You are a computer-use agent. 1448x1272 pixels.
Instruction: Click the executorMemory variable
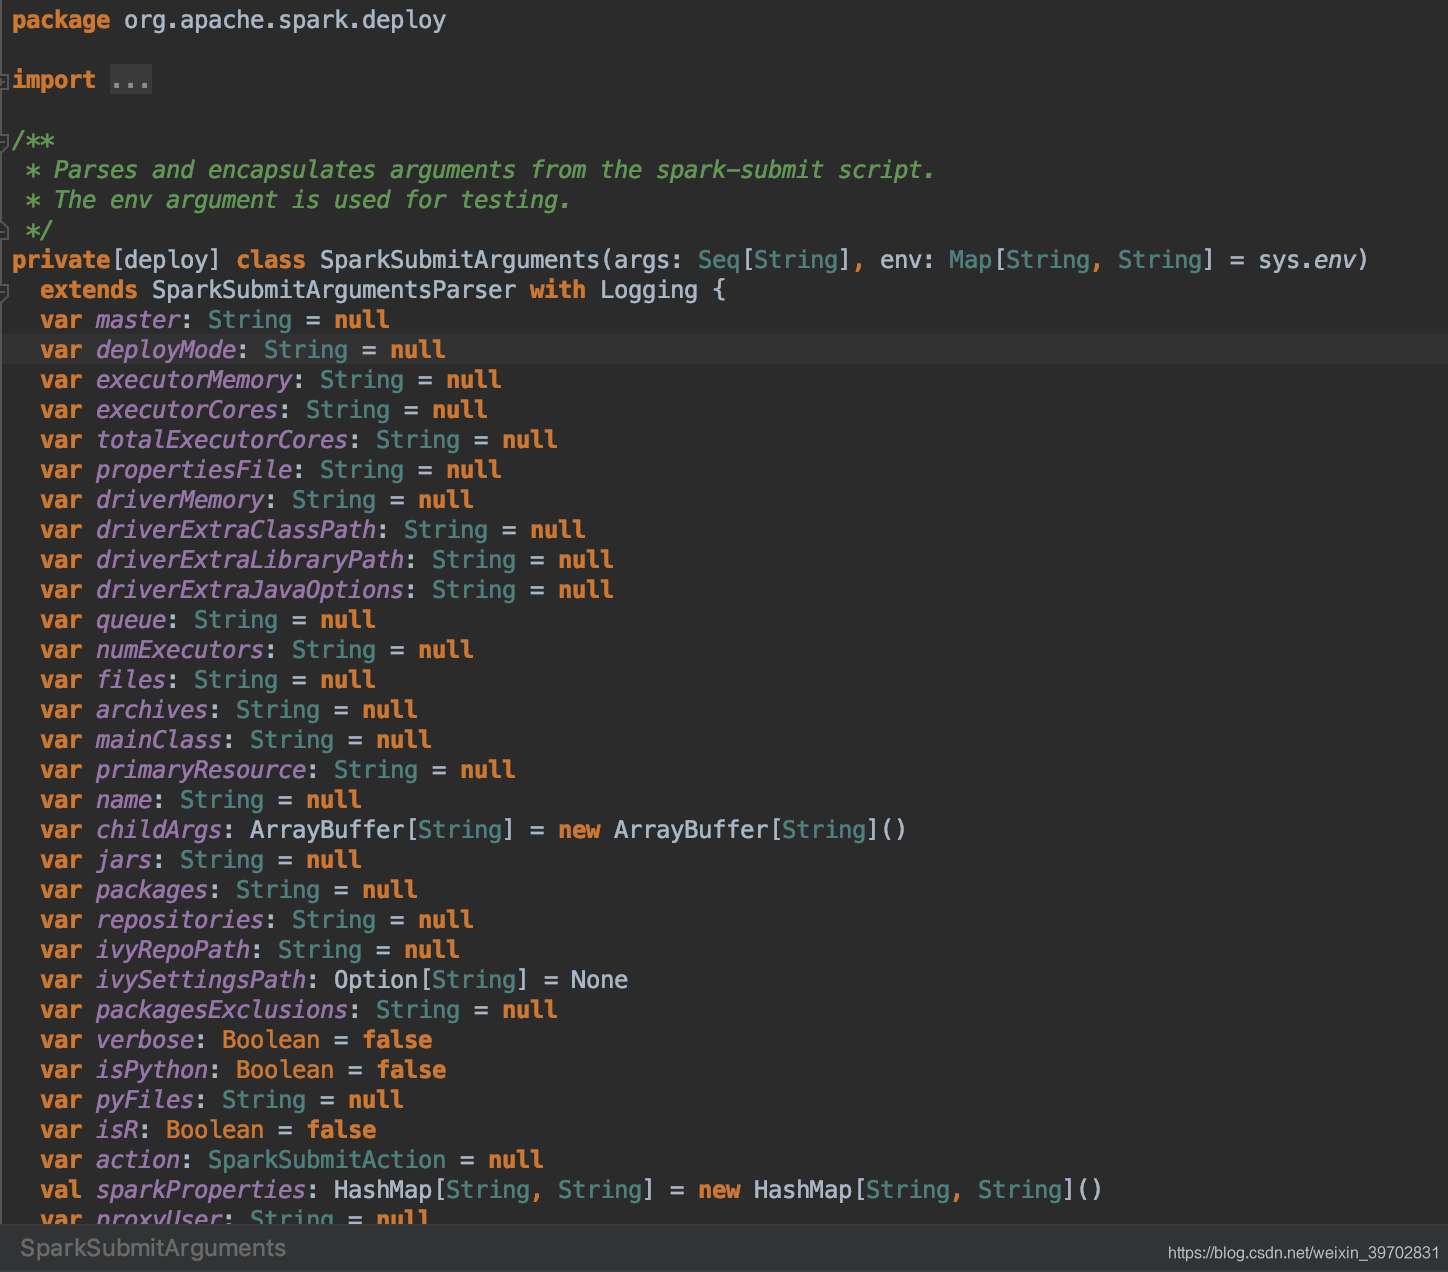(194, 380)
